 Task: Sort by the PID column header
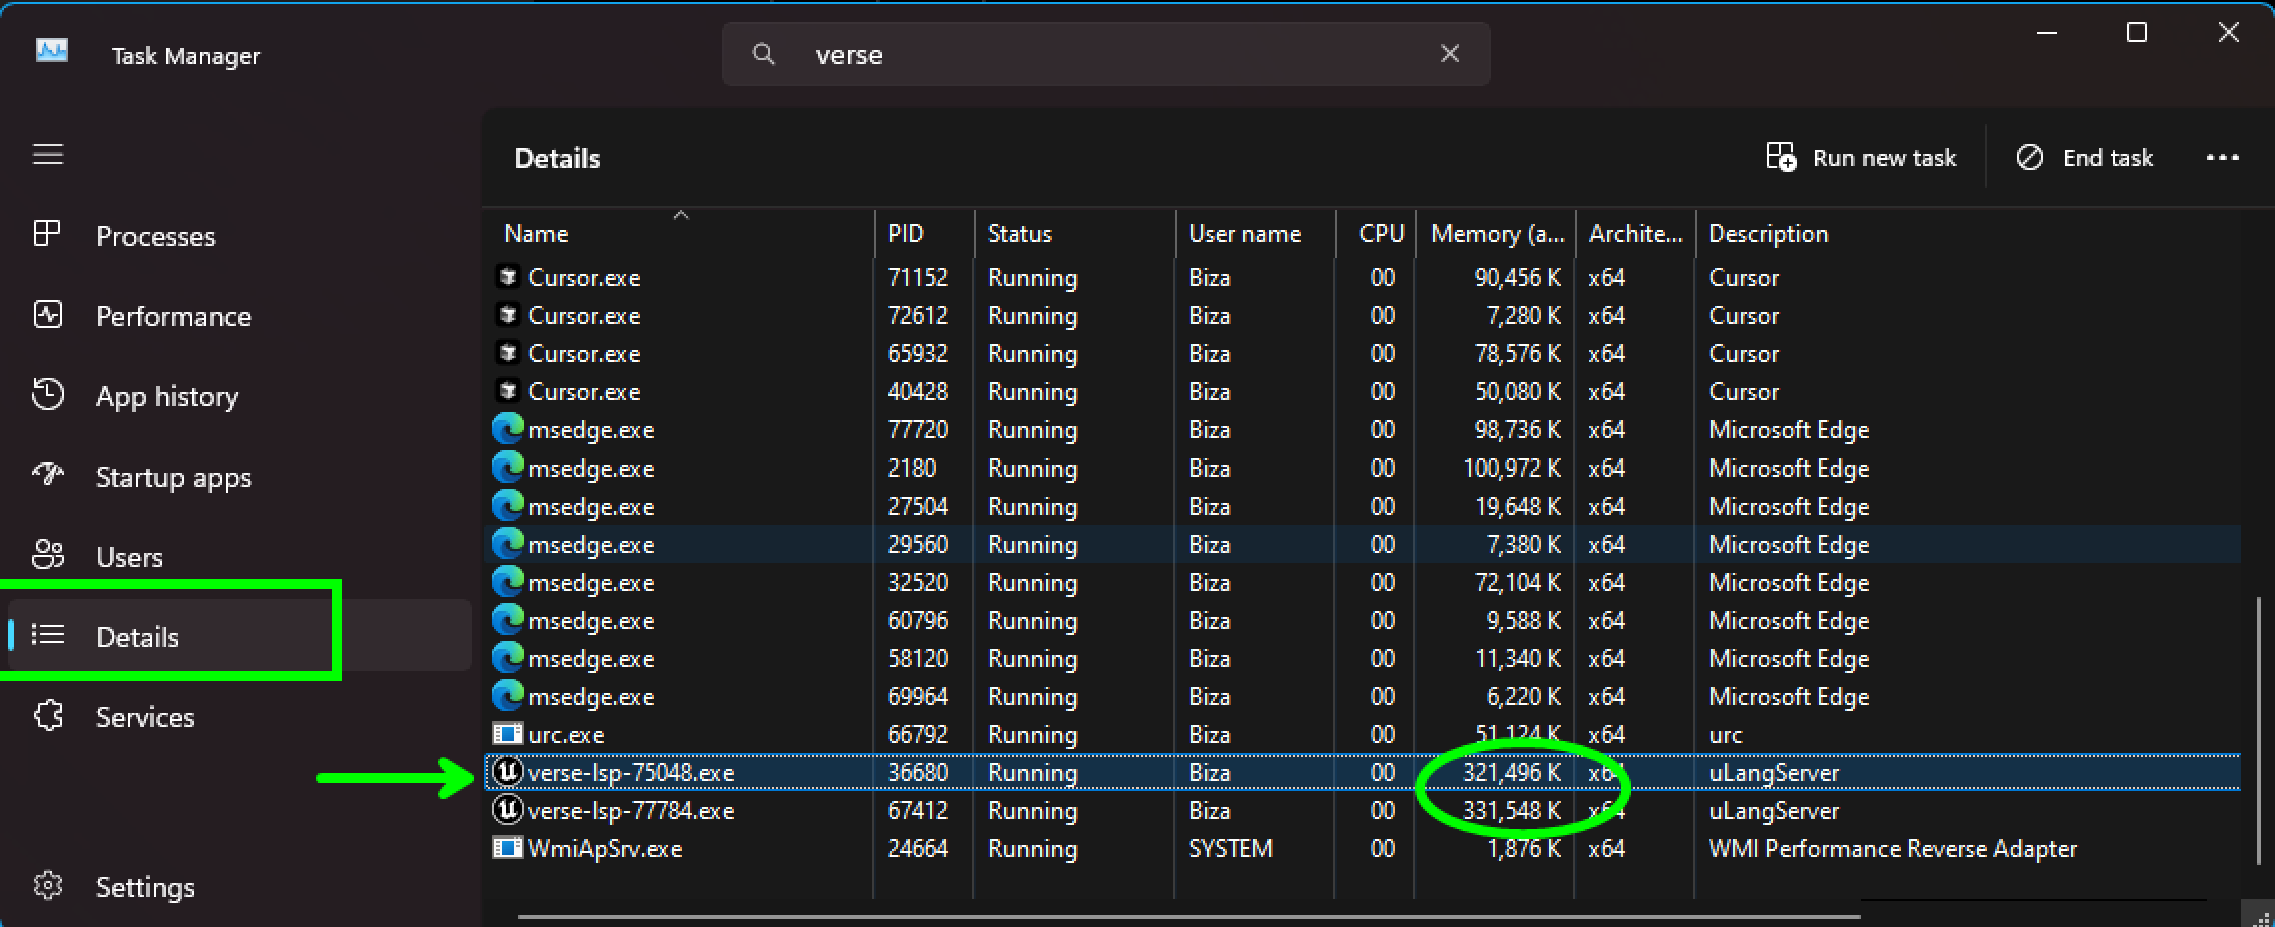point(906,234)
